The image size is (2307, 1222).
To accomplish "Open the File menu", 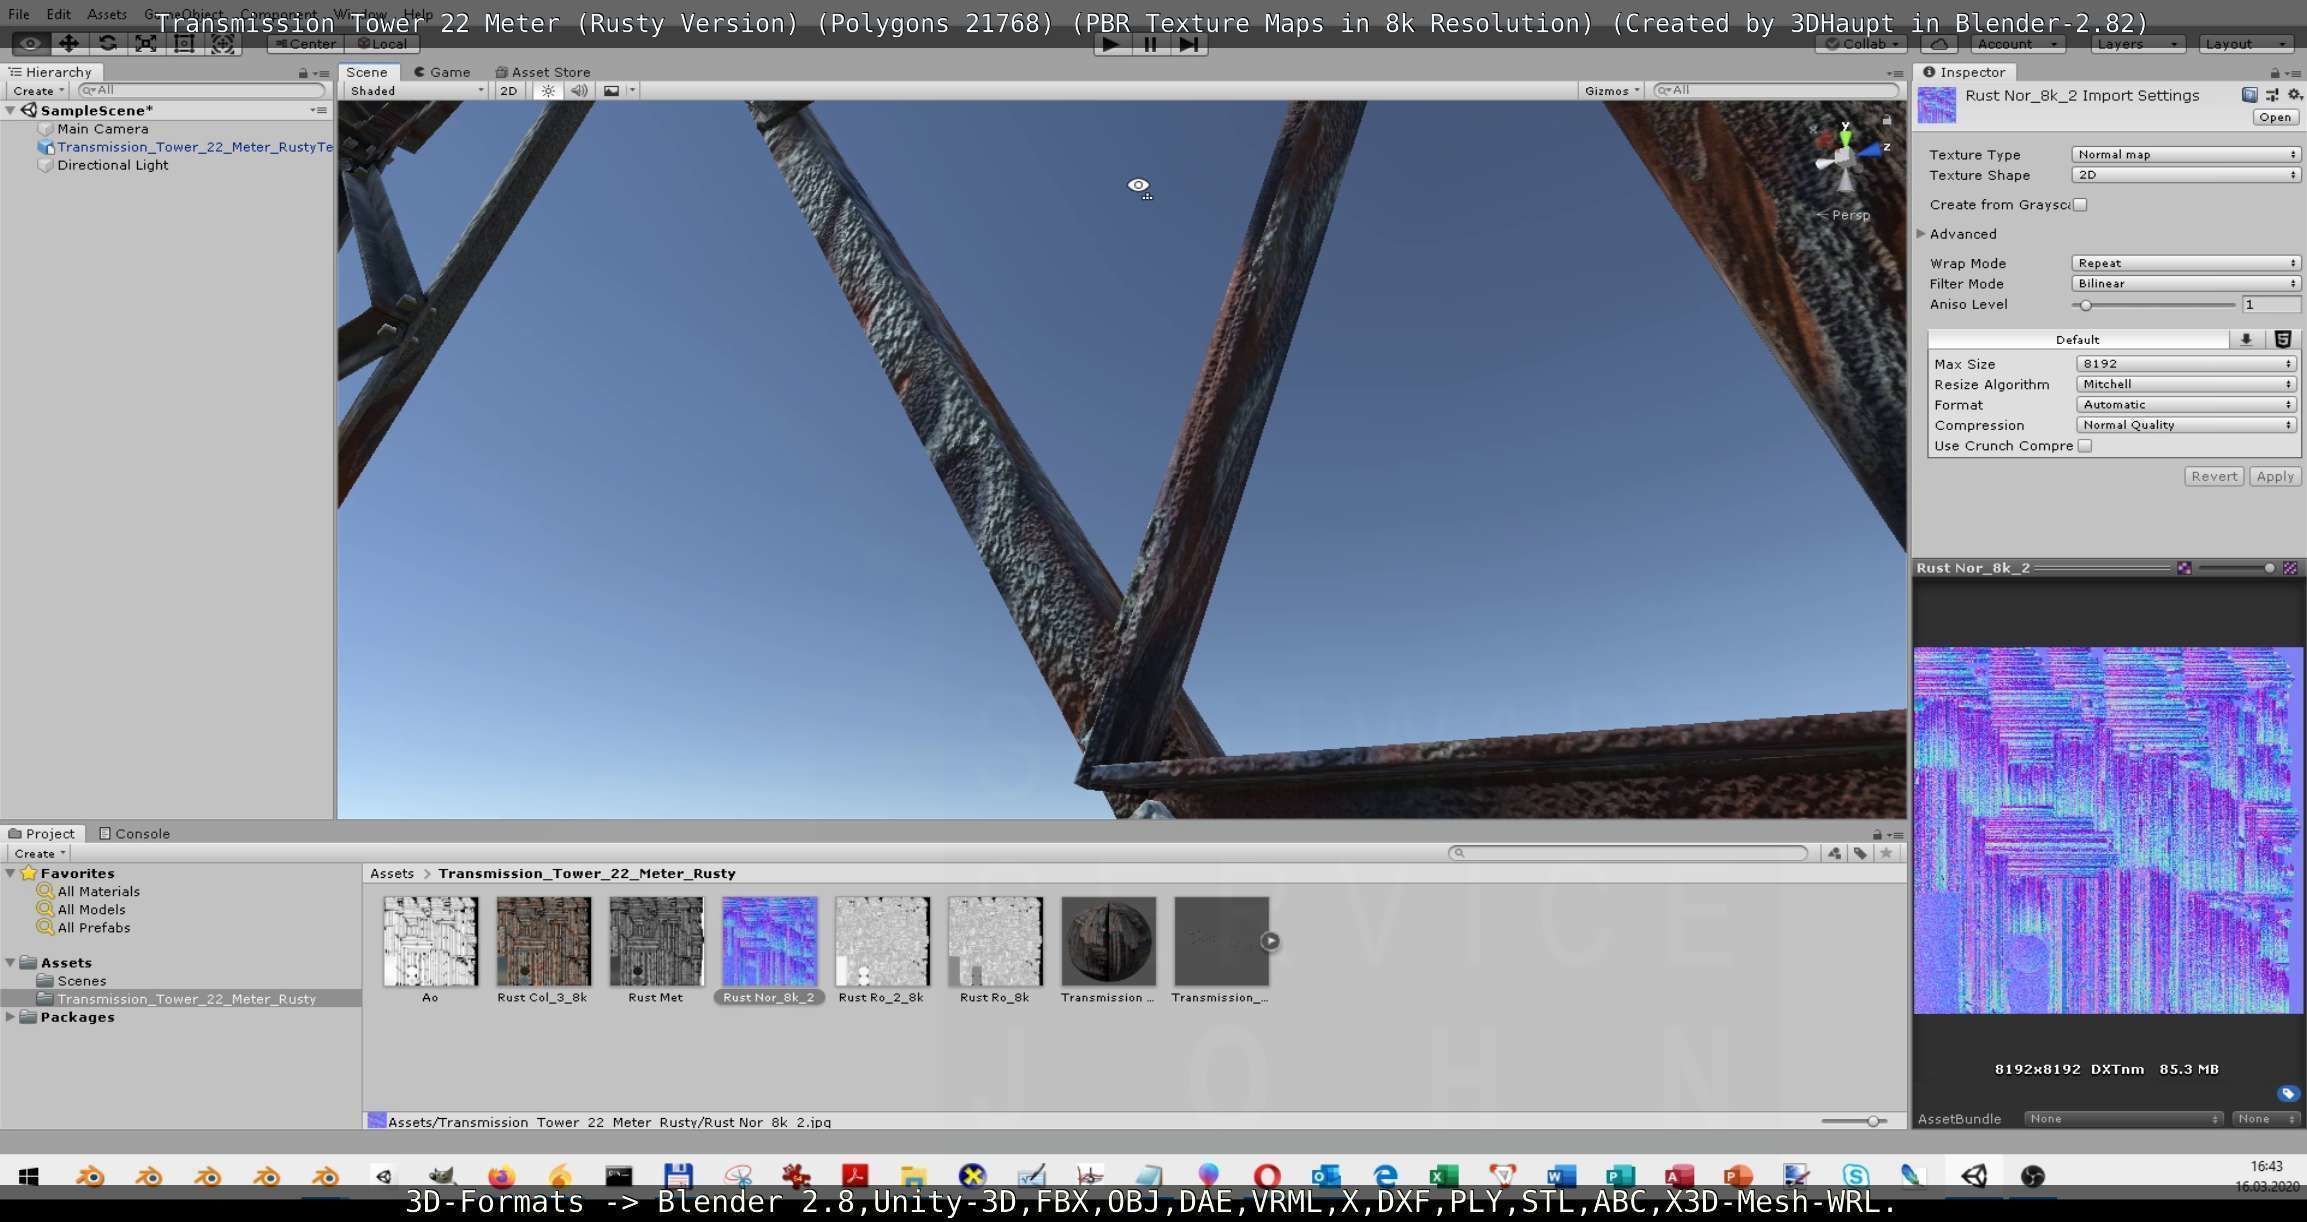I will pyautogui.click(x=18, y=15).
